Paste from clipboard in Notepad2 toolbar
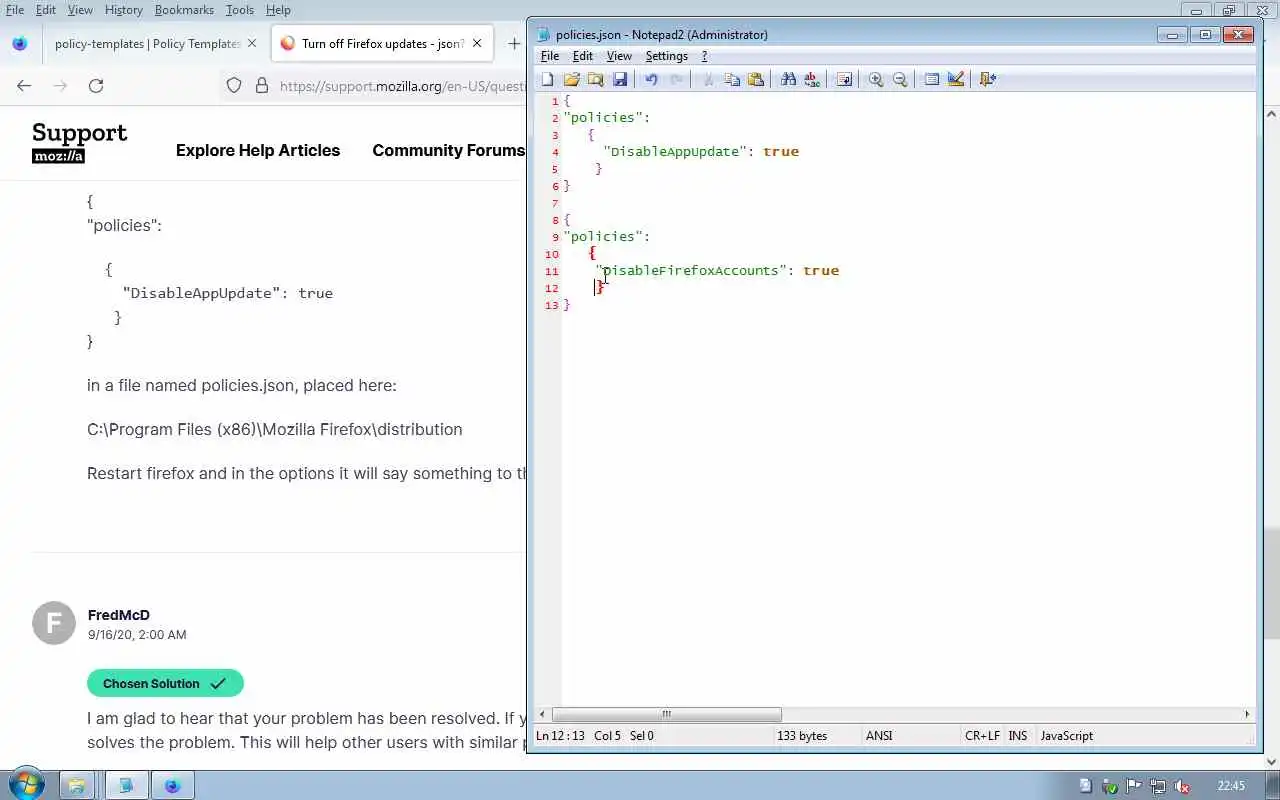Viewport: 1280px width, 800px height. (x=756, y=79)
